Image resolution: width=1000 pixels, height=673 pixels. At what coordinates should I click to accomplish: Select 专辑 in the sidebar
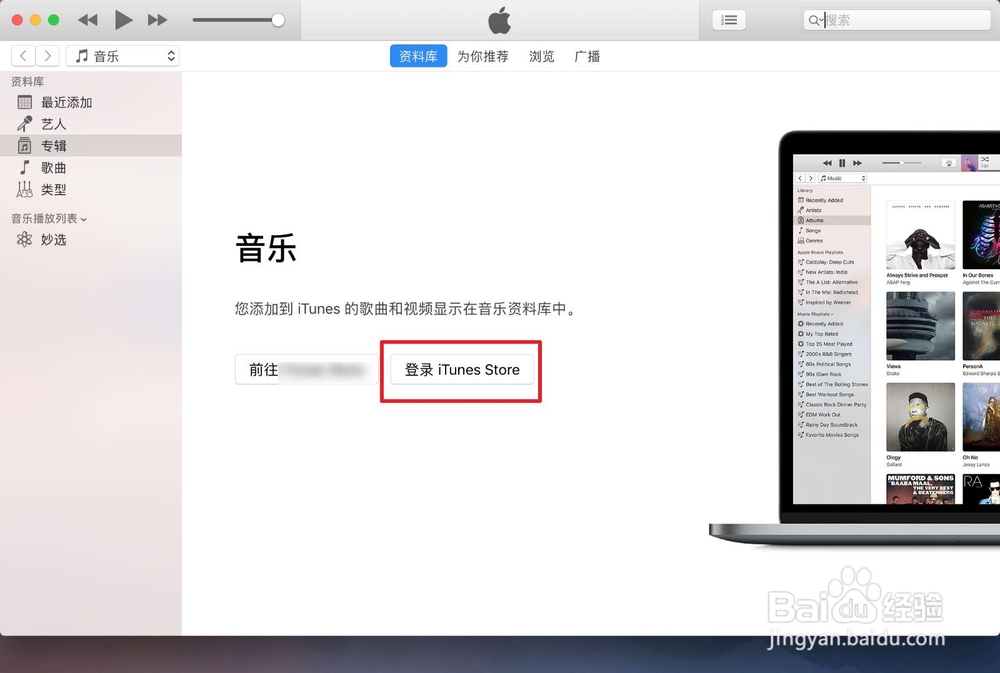tap(91, 145)
